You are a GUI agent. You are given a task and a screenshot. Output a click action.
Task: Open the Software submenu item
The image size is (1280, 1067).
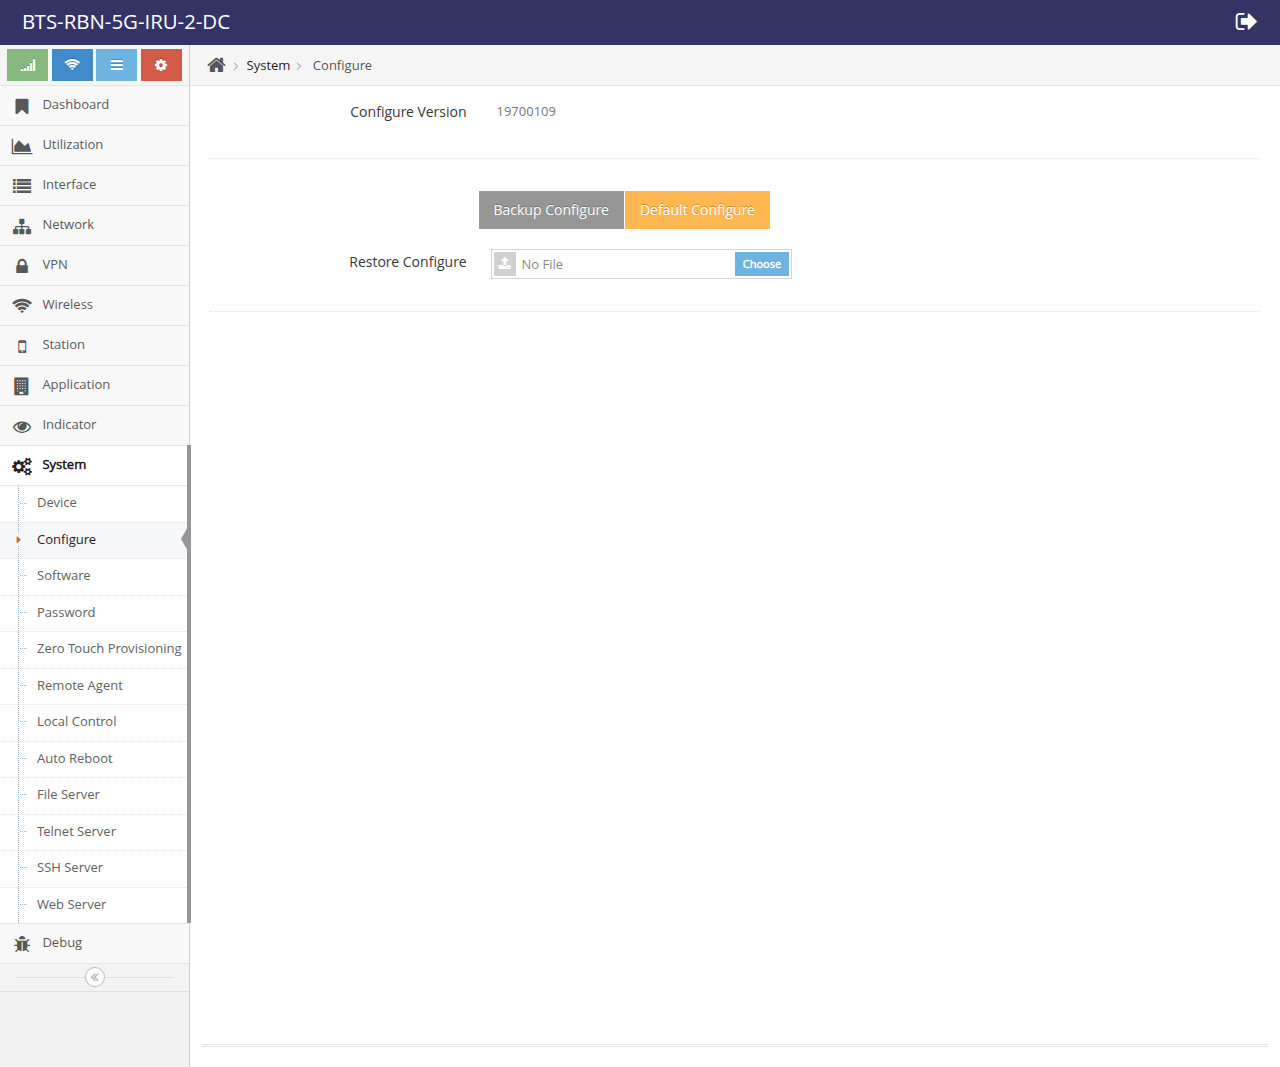point(94,576)
